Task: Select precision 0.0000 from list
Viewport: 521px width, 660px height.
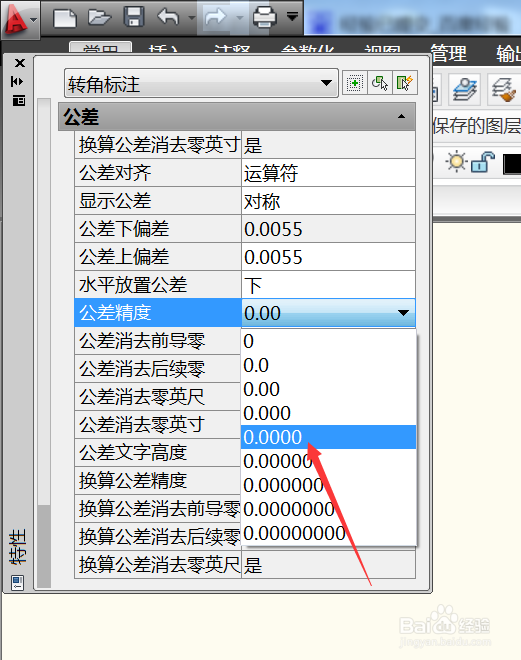Action: (x=329, y=437)
